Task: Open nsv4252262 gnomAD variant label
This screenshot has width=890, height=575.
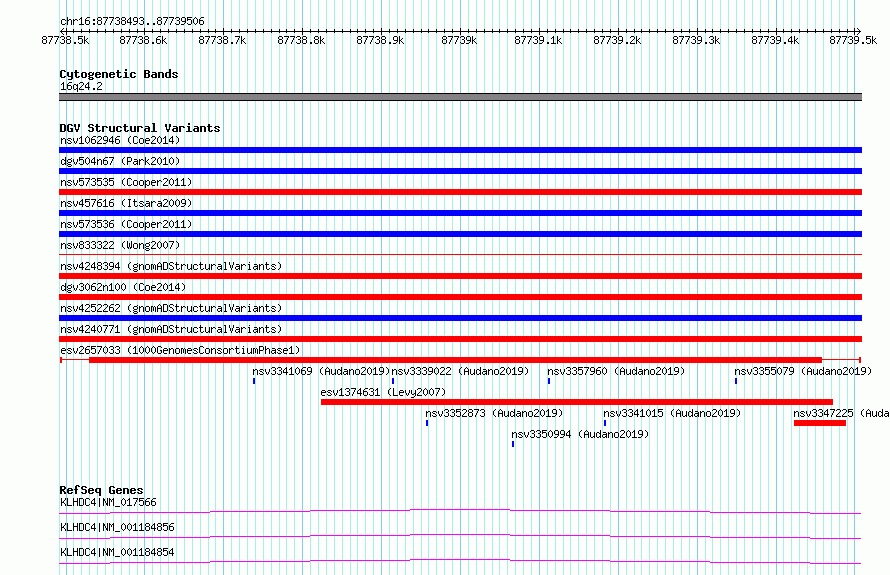Action: pos(171,308)
